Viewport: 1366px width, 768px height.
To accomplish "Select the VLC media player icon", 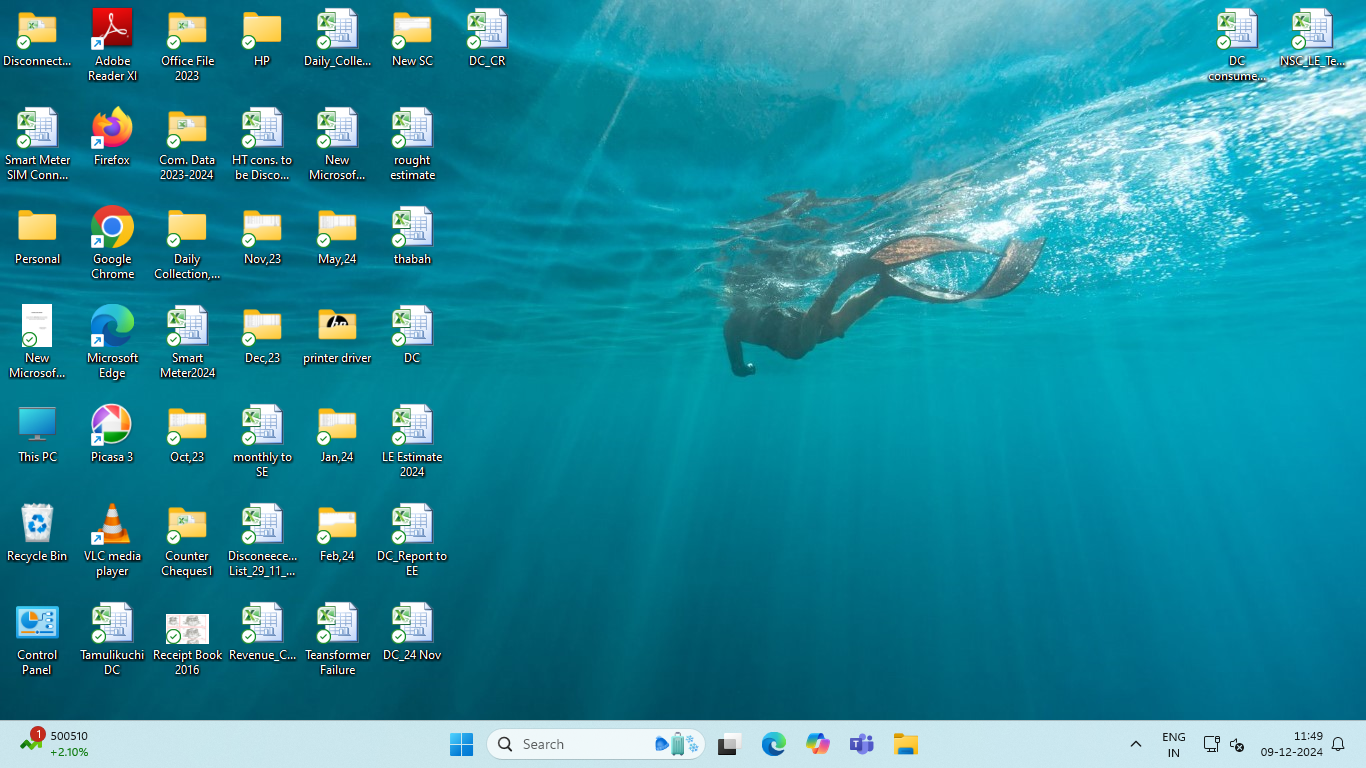I will pos(112,526).
